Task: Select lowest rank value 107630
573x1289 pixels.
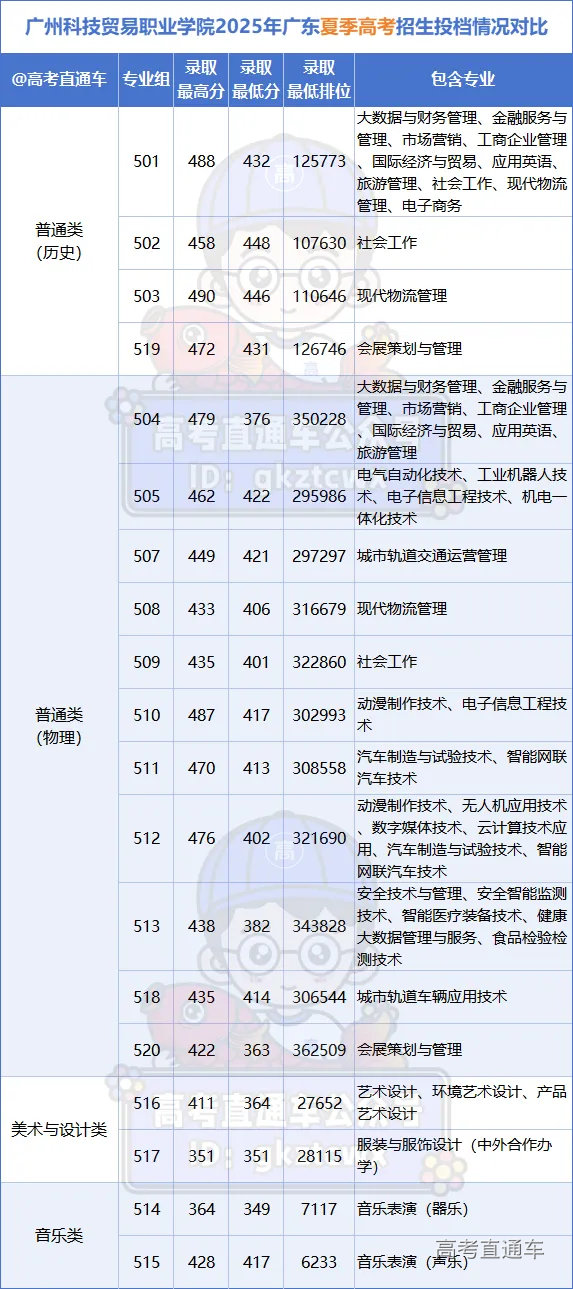Action: click(319, 243)
